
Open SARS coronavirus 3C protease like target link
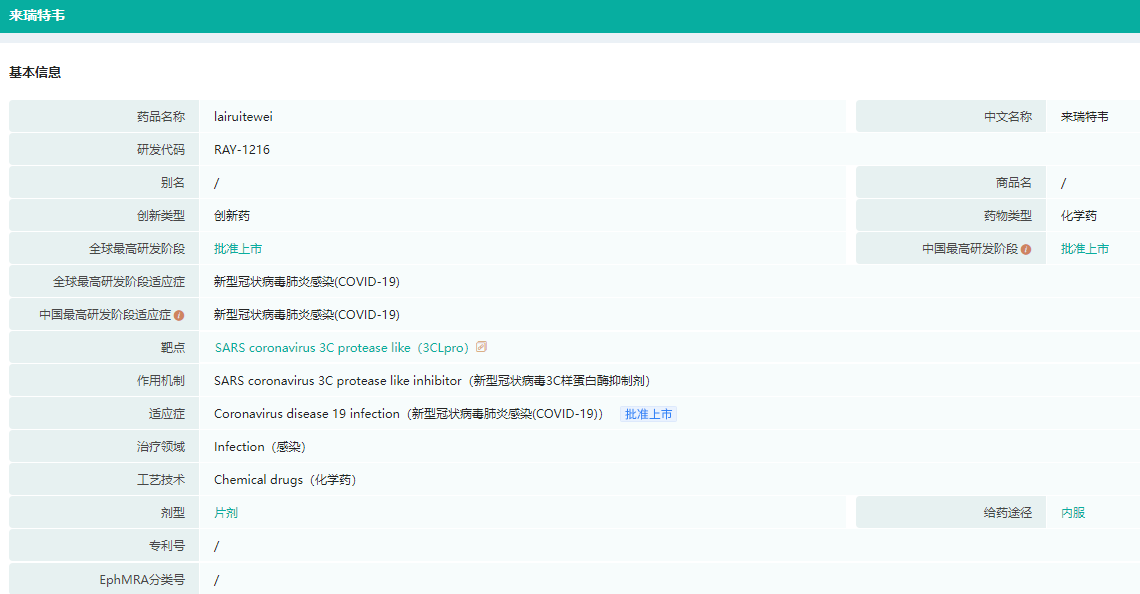(x=340, y=348)
